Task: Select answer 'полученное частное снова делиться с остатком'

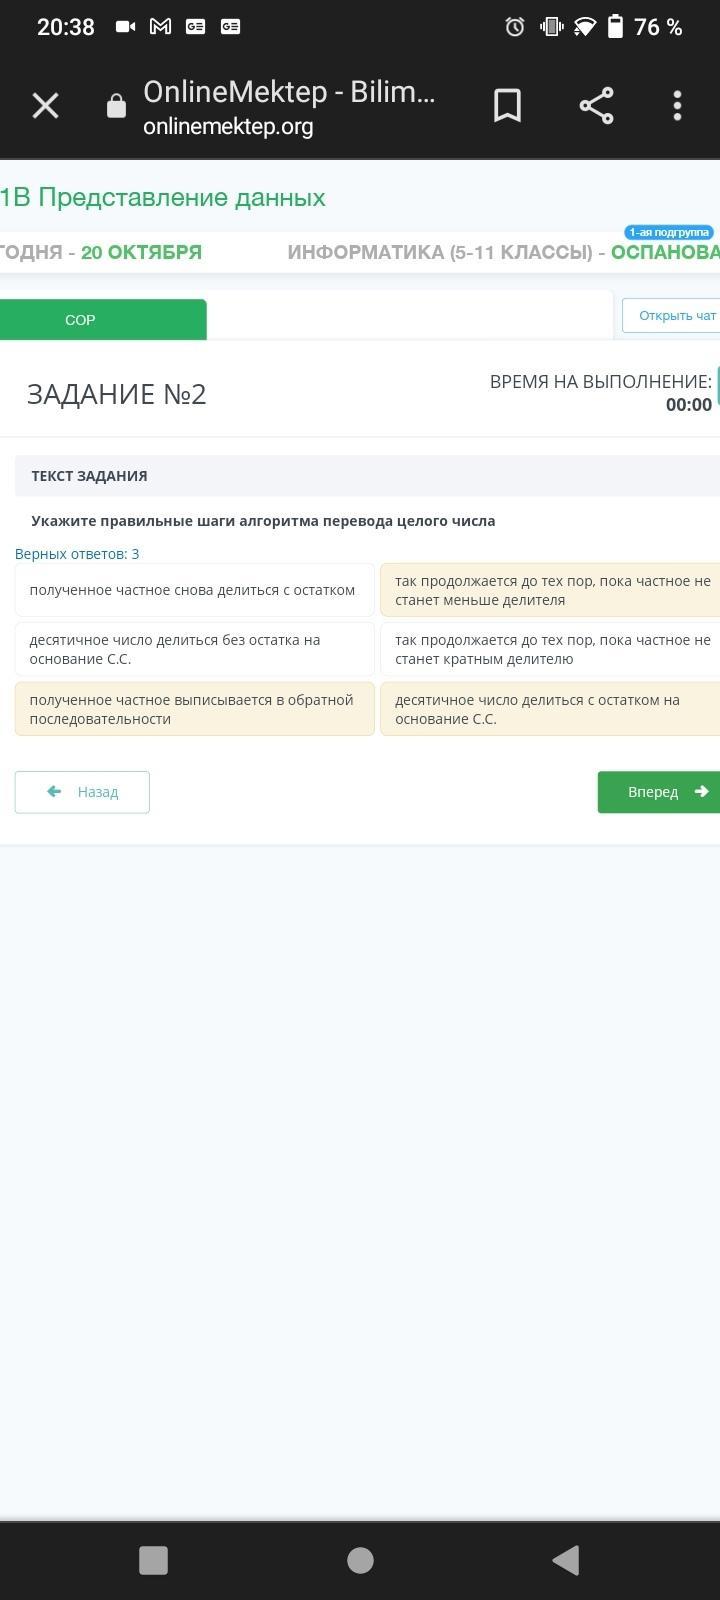Action: [x=194, y=590]
